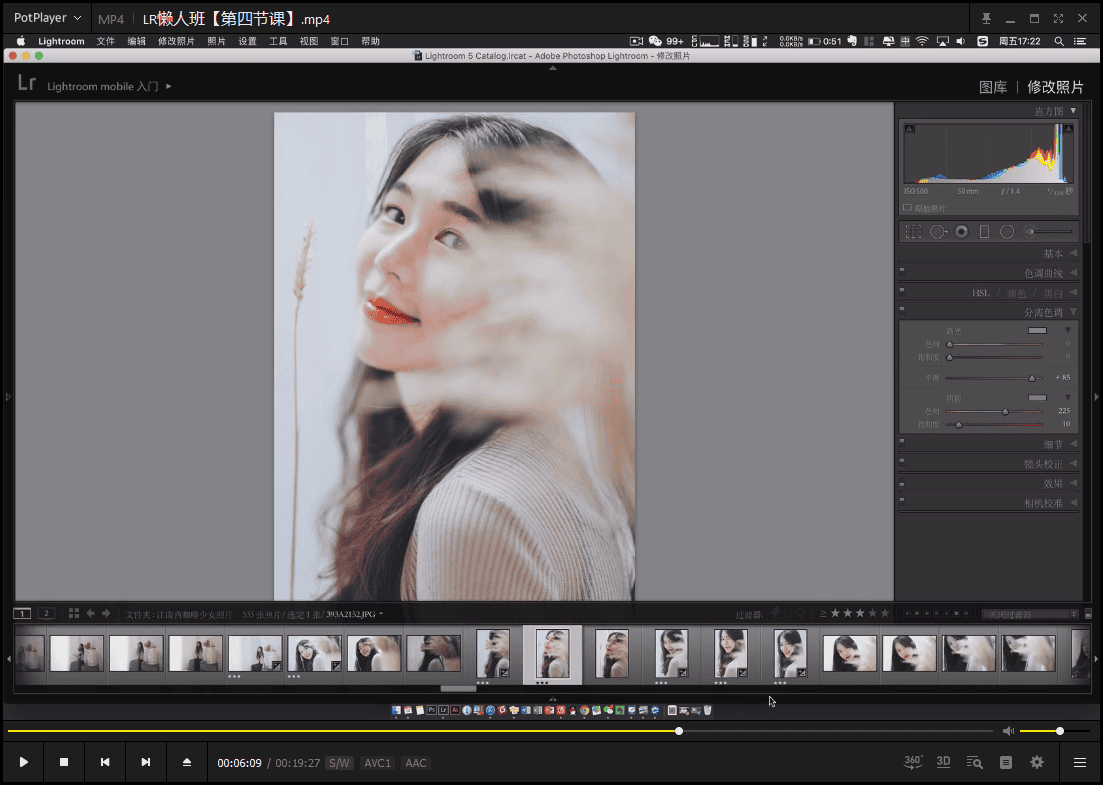Expand the 相机校准 panel
Screen dimensions: 1103x785
point(1073,504)
